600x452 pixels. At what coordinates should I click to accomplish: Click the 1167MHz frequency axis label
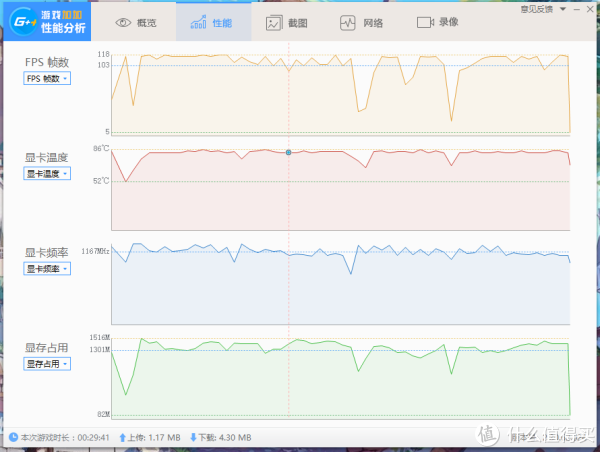(95, 251)
